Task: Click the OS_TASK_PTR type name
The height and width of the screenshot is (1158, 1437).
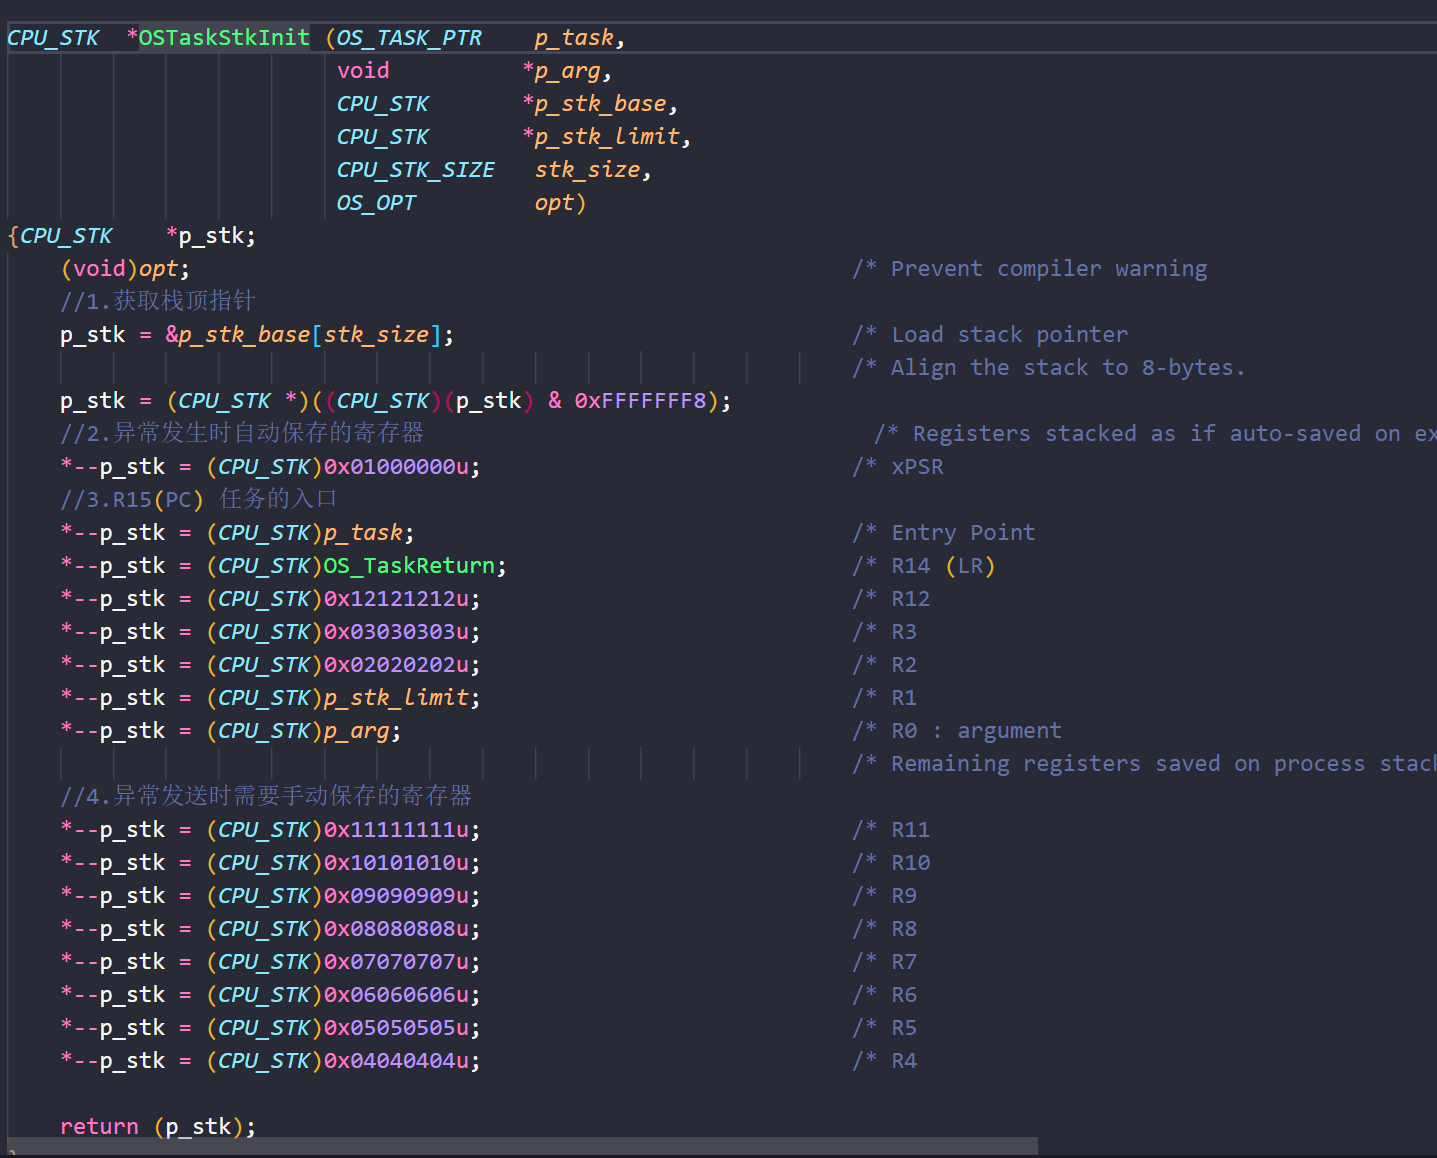Action: [x=409, y=38]
